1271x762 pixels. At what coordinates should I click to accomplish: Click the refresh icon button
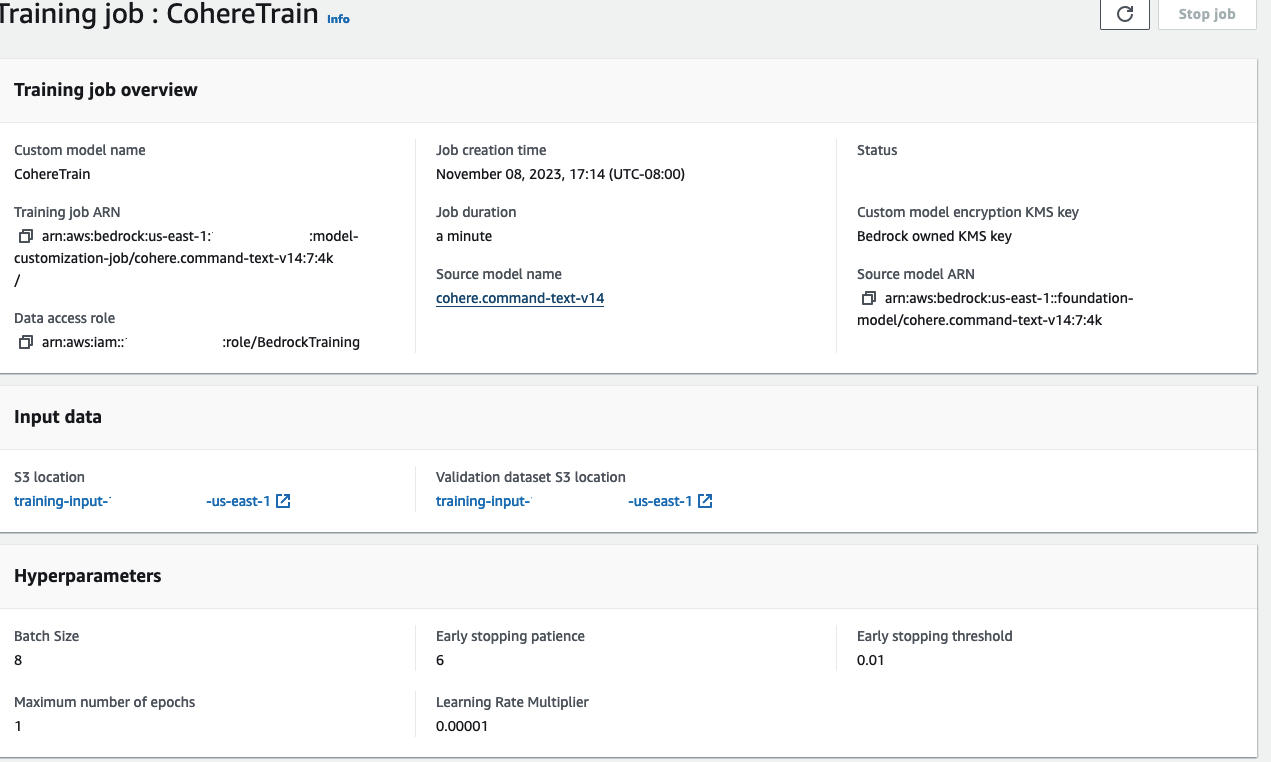[1124, 15]
